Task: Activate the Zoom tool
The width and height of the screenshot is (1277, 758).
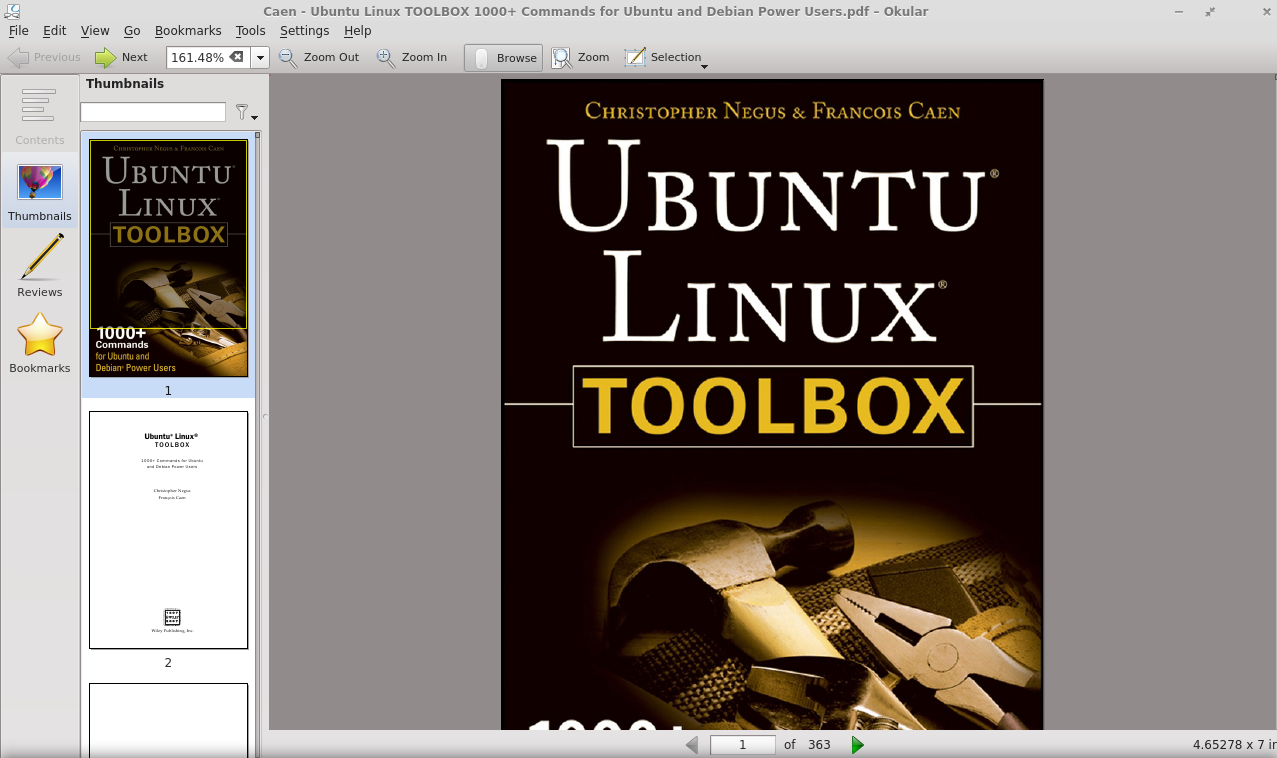Action: pos(580,58)
